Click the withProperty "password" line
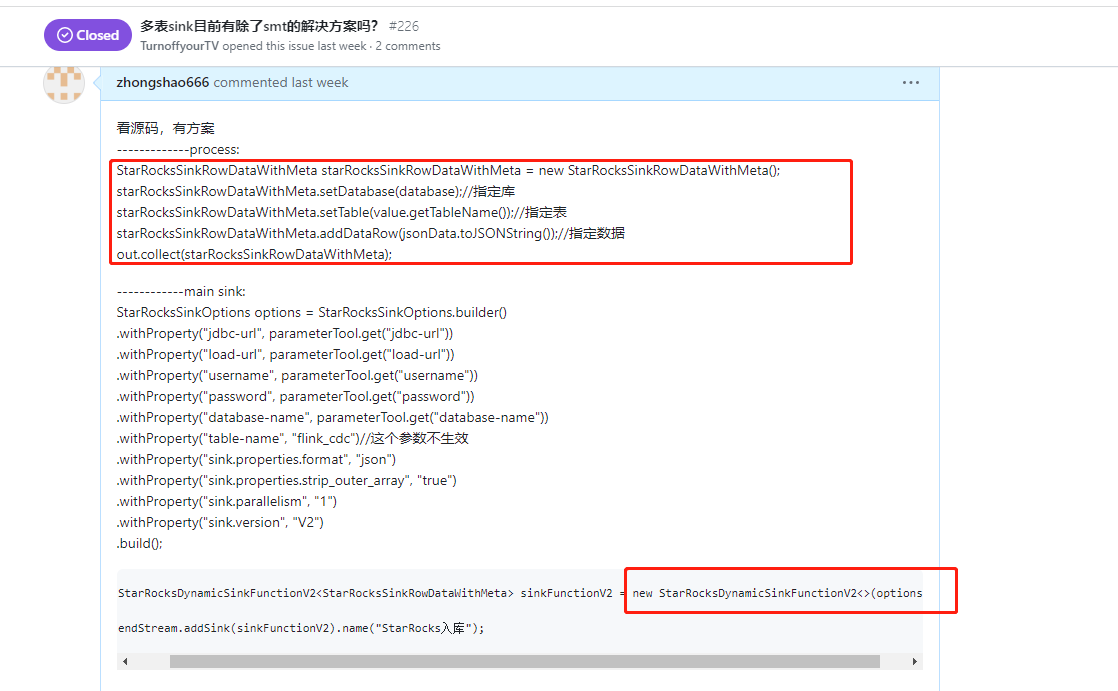The image size is (1118, 691). tap(295, 396)
